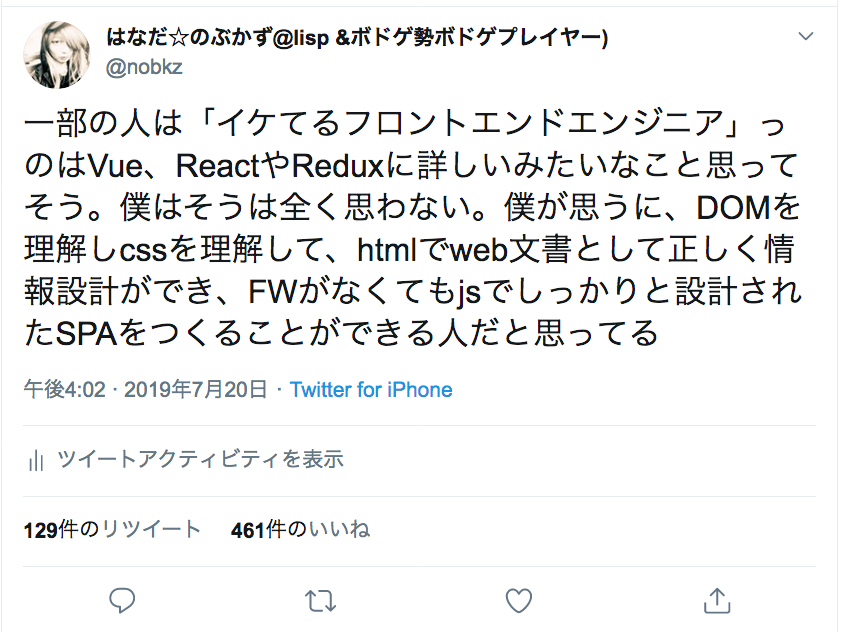Click the 461 likes count number

(x=248, y=530)
